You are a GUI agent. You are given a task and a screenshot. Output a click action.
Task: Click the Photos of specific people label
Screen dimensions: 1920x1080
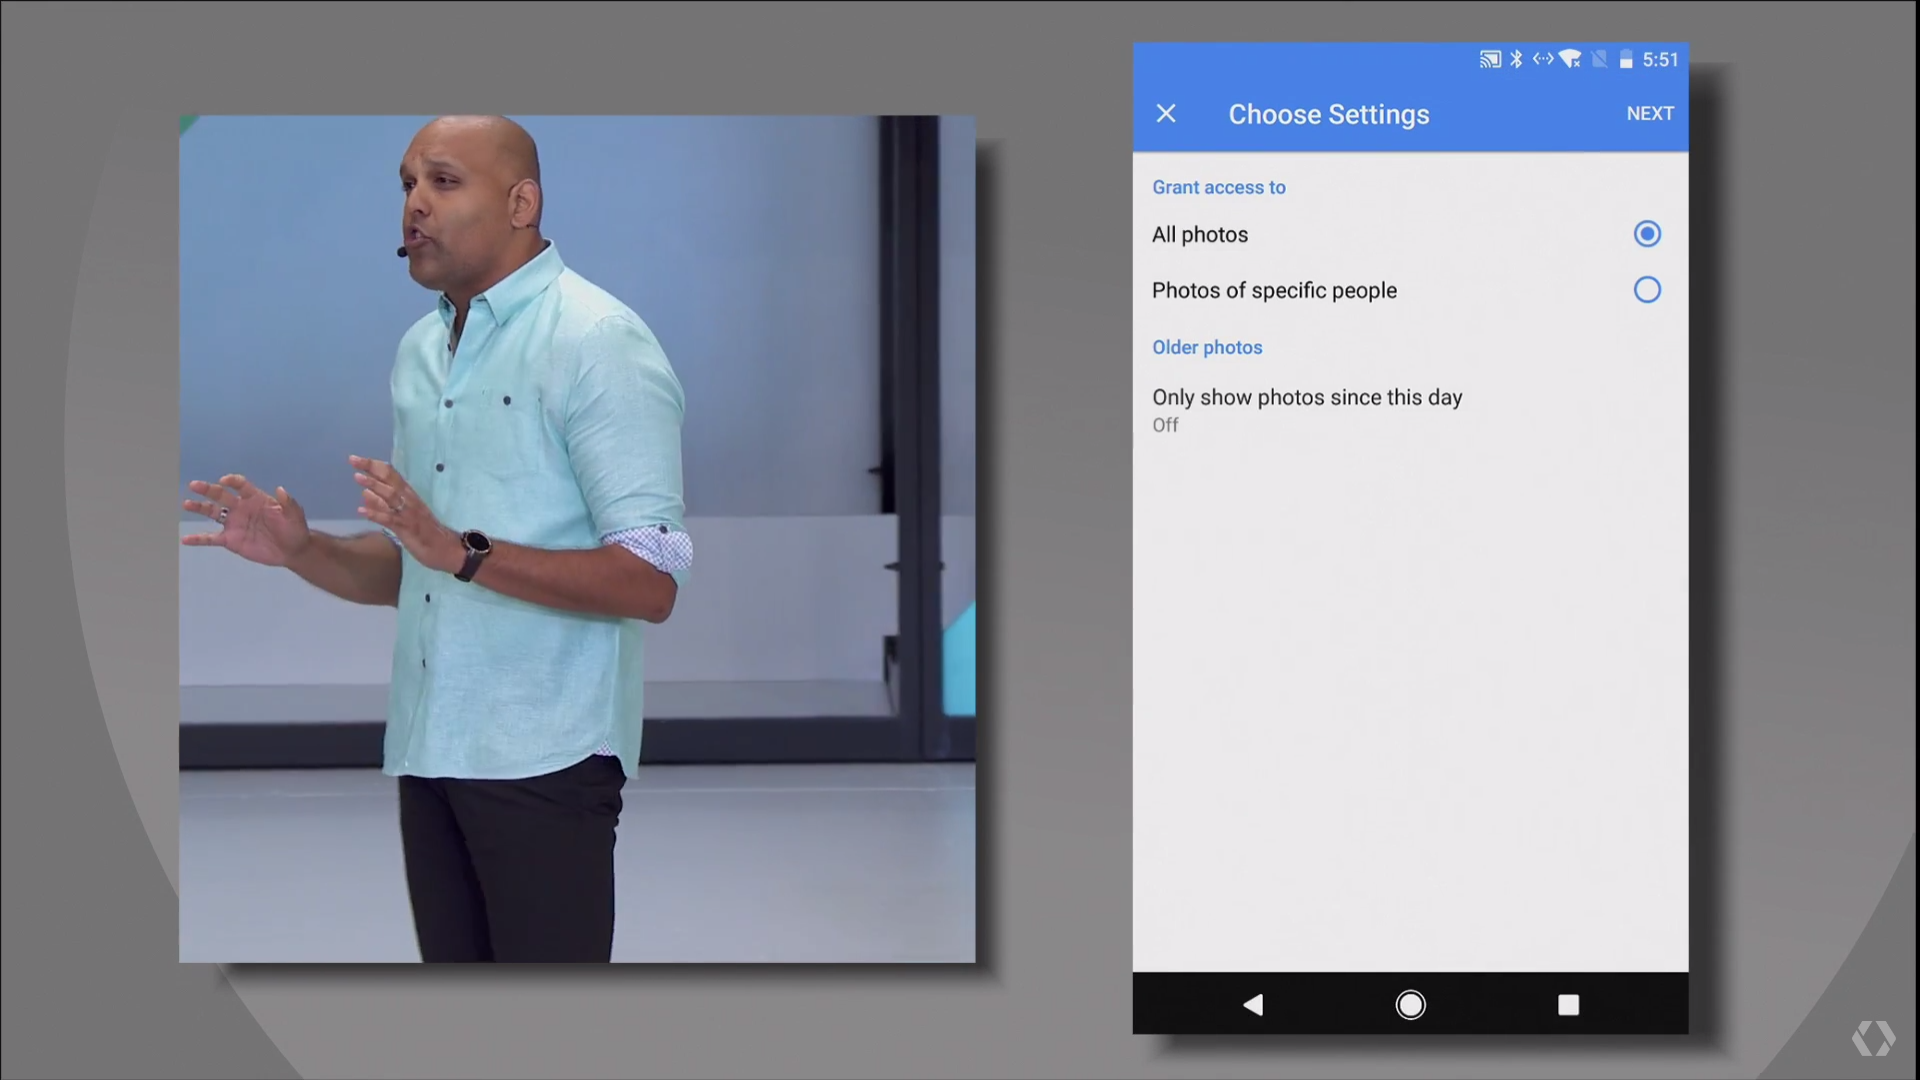coord(1274,291)
